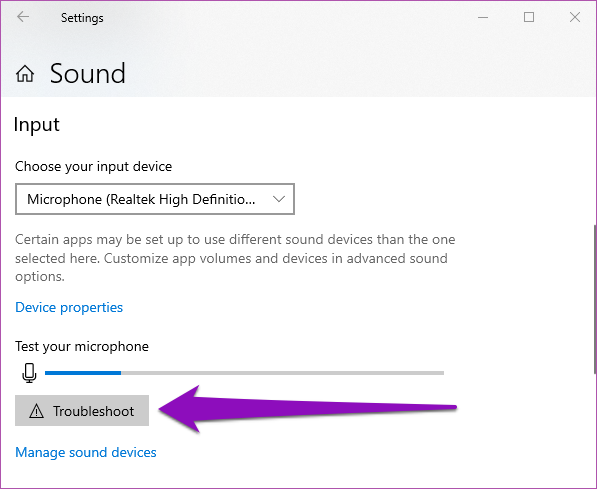Click the warning triangle on the Troubleshoot button
597x489 pixels.
pos(37,411)
